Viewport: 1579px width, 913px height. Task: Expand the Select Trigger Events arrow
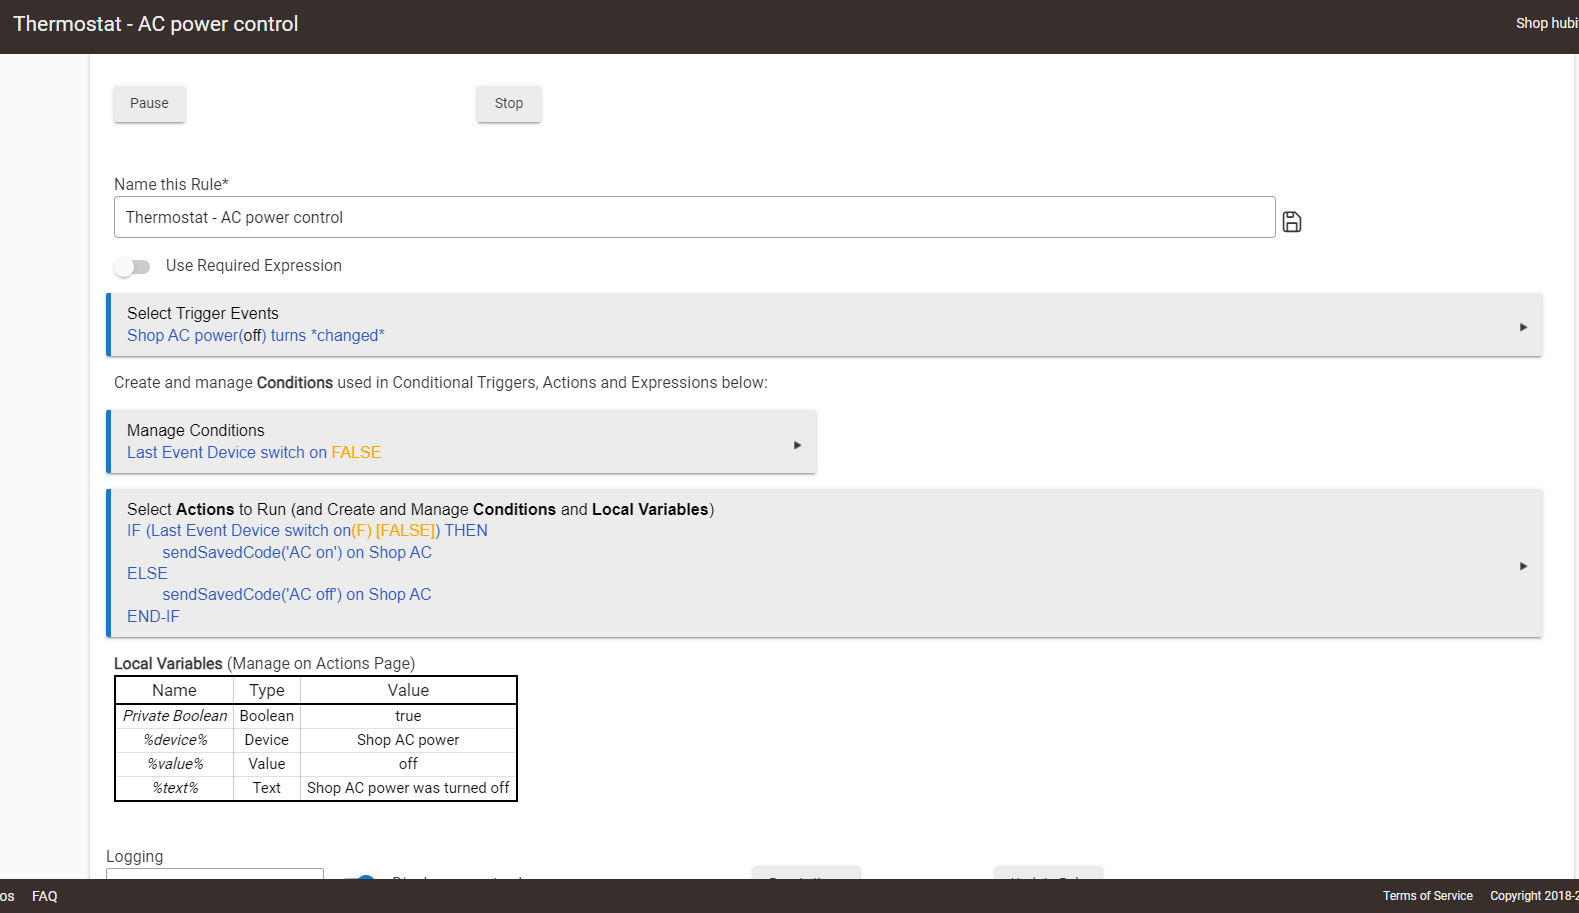pos(1523,327)
